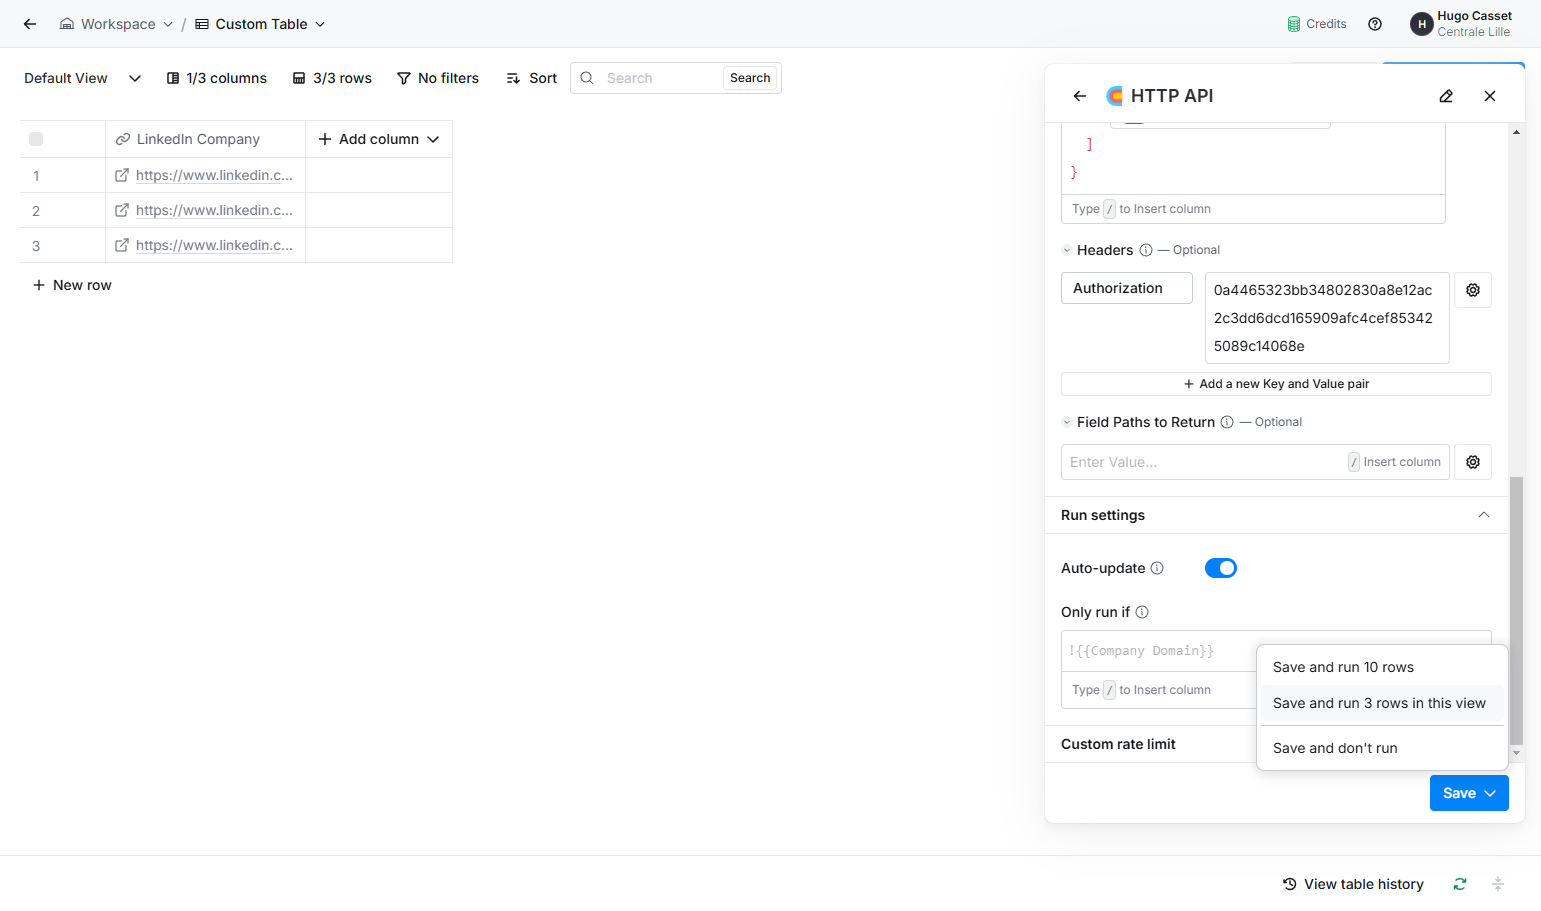Collapse the Field Paths to Return section

point(1067,422)
